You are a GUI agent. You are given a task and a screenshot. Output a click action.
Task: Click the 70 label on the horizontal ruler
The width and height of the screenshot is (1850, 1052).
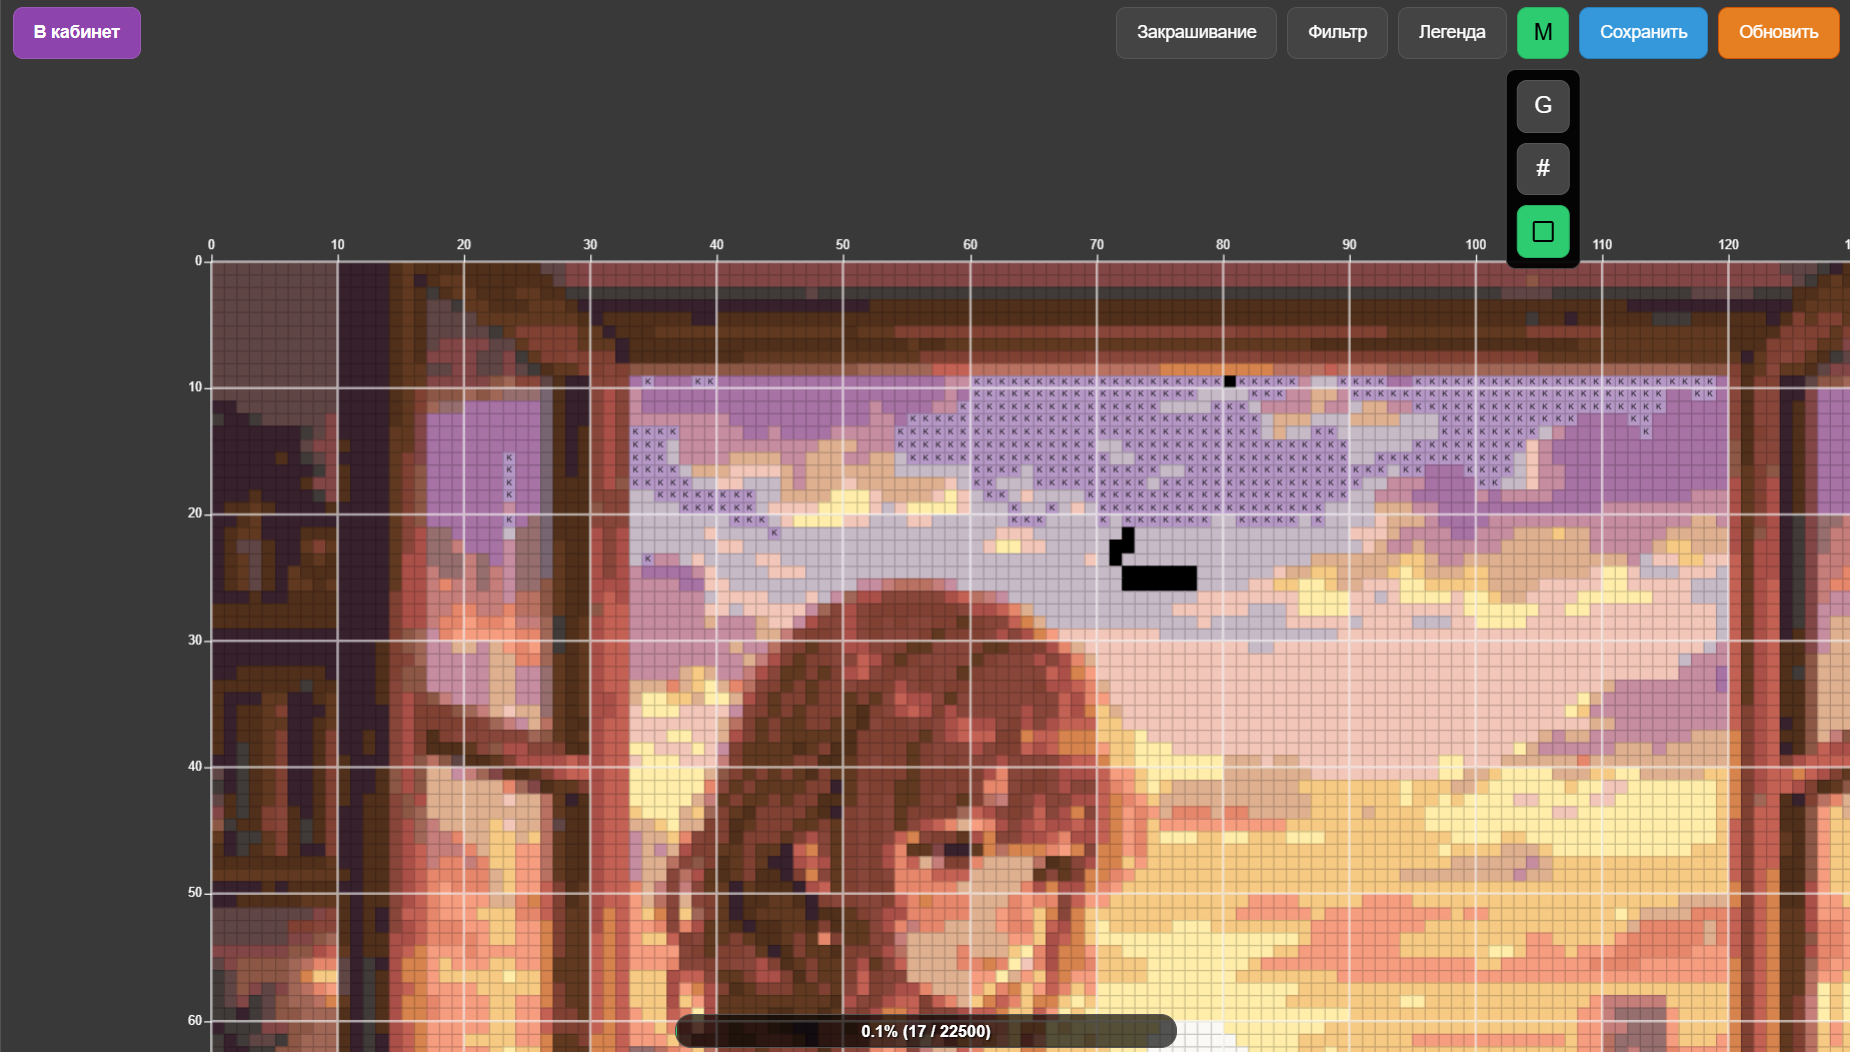(1097, 245)
